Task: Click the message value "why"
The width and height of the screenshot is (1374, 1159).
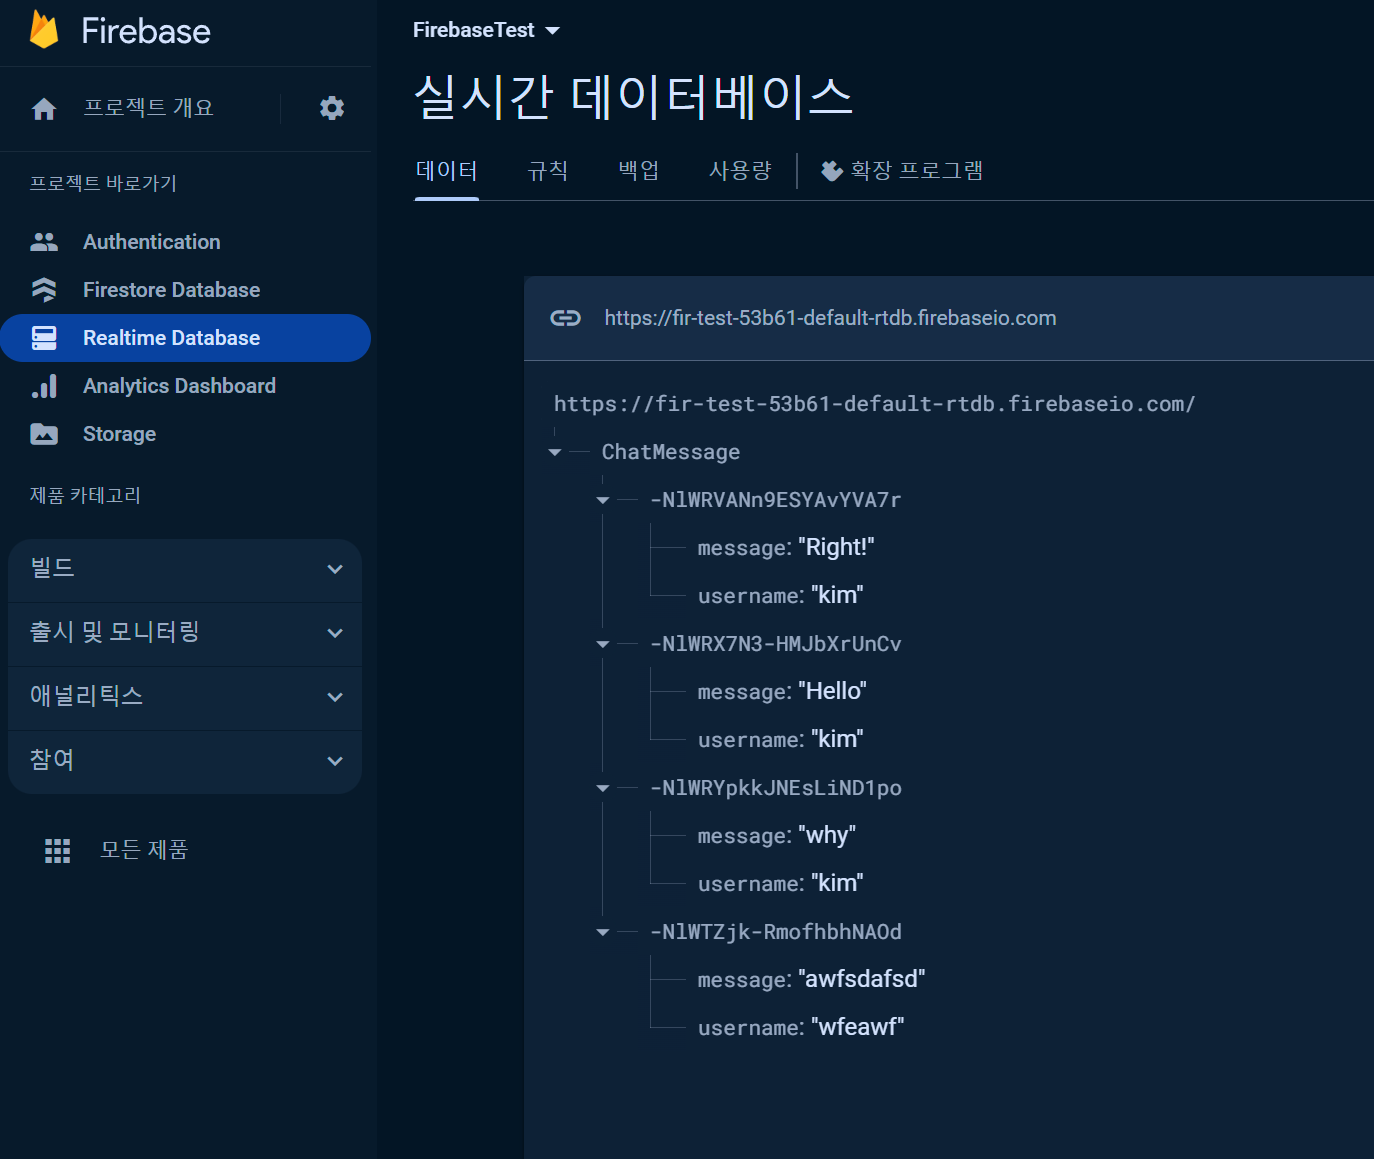Action: coord(827,835)
